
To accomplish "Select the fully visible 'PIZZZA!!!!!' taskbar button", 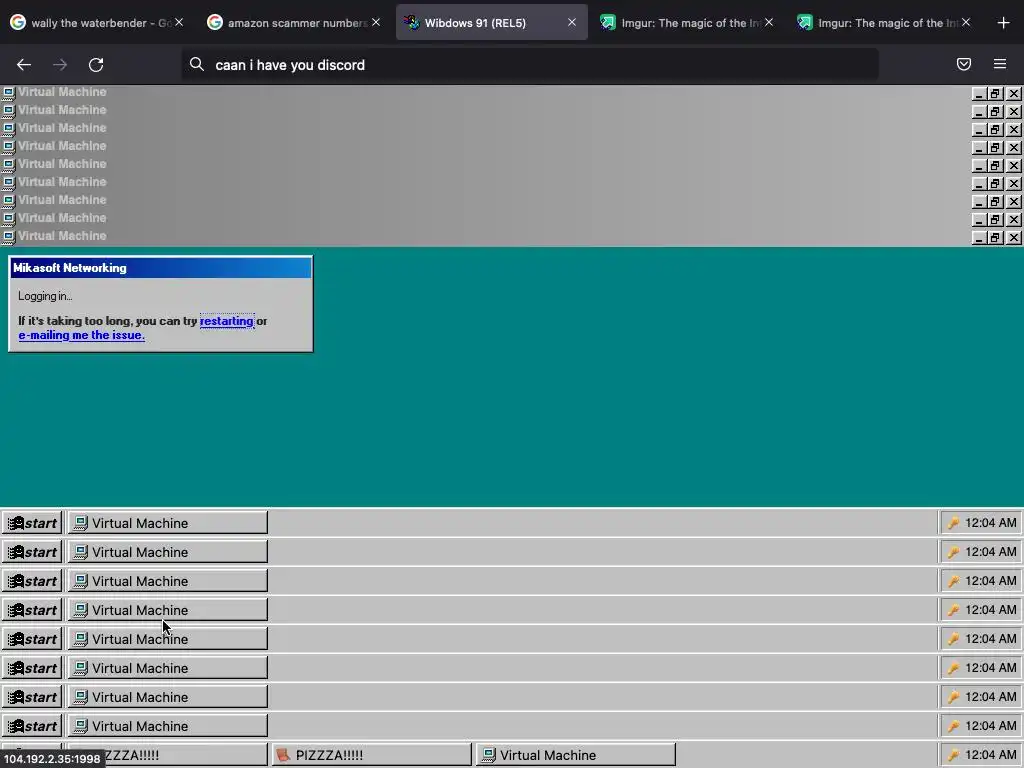I will click(x=371, y=755).
